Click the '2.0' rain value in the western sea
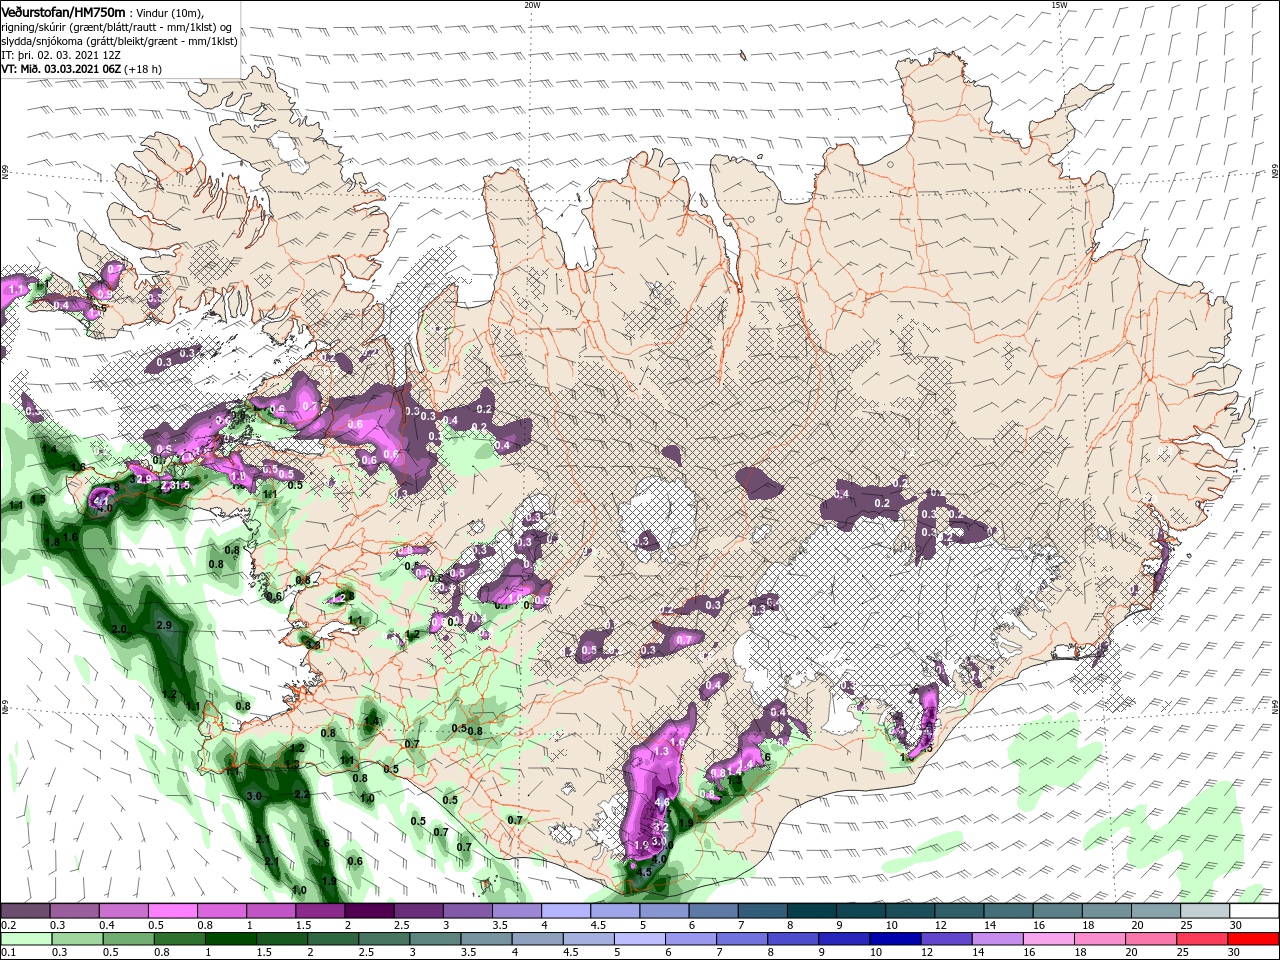Image resolution: width=1280 pixels, height=960 pixels. pos(119,629)
